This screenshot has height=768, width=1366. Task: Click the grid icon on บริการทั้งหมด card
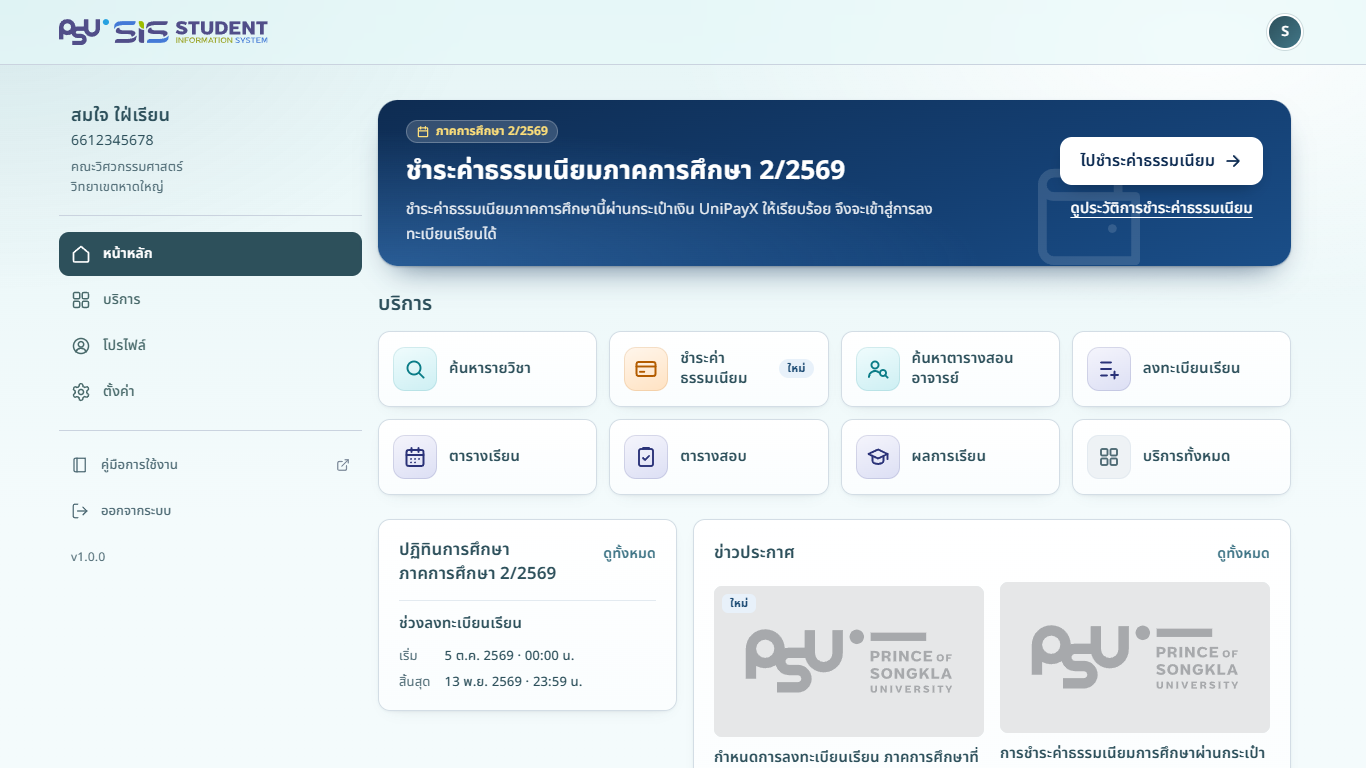[x=1109, y=457]
